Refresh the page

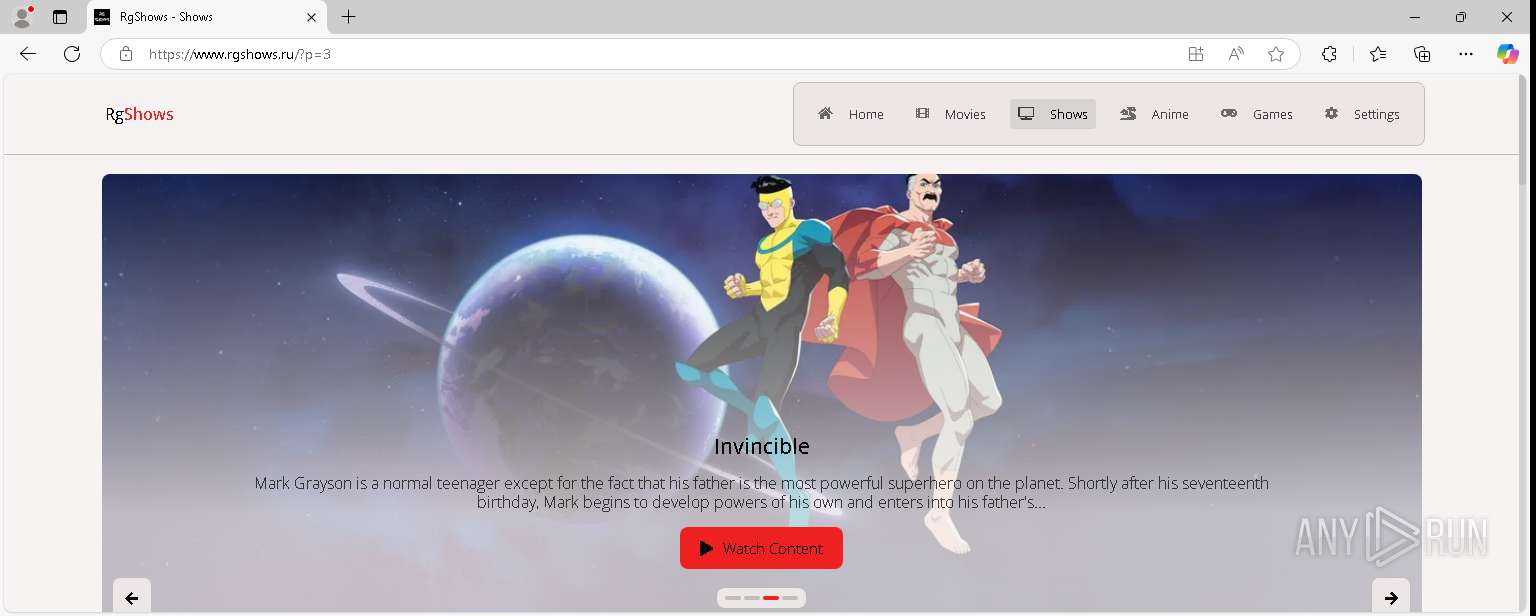pyautogui.click(x=72, y=54)
